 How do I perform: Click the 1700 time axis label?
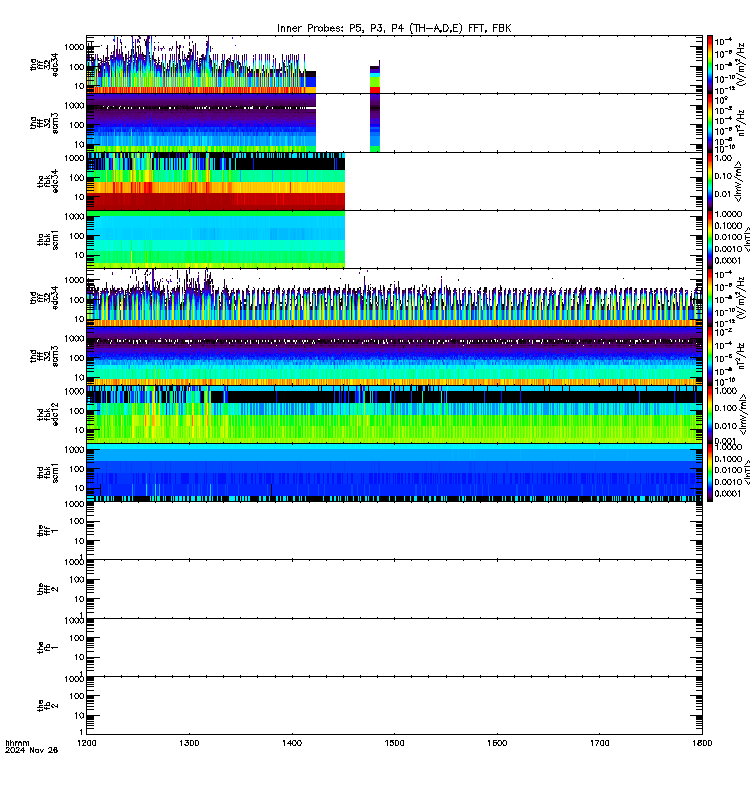pyautogui.click(x=599, y=743)
